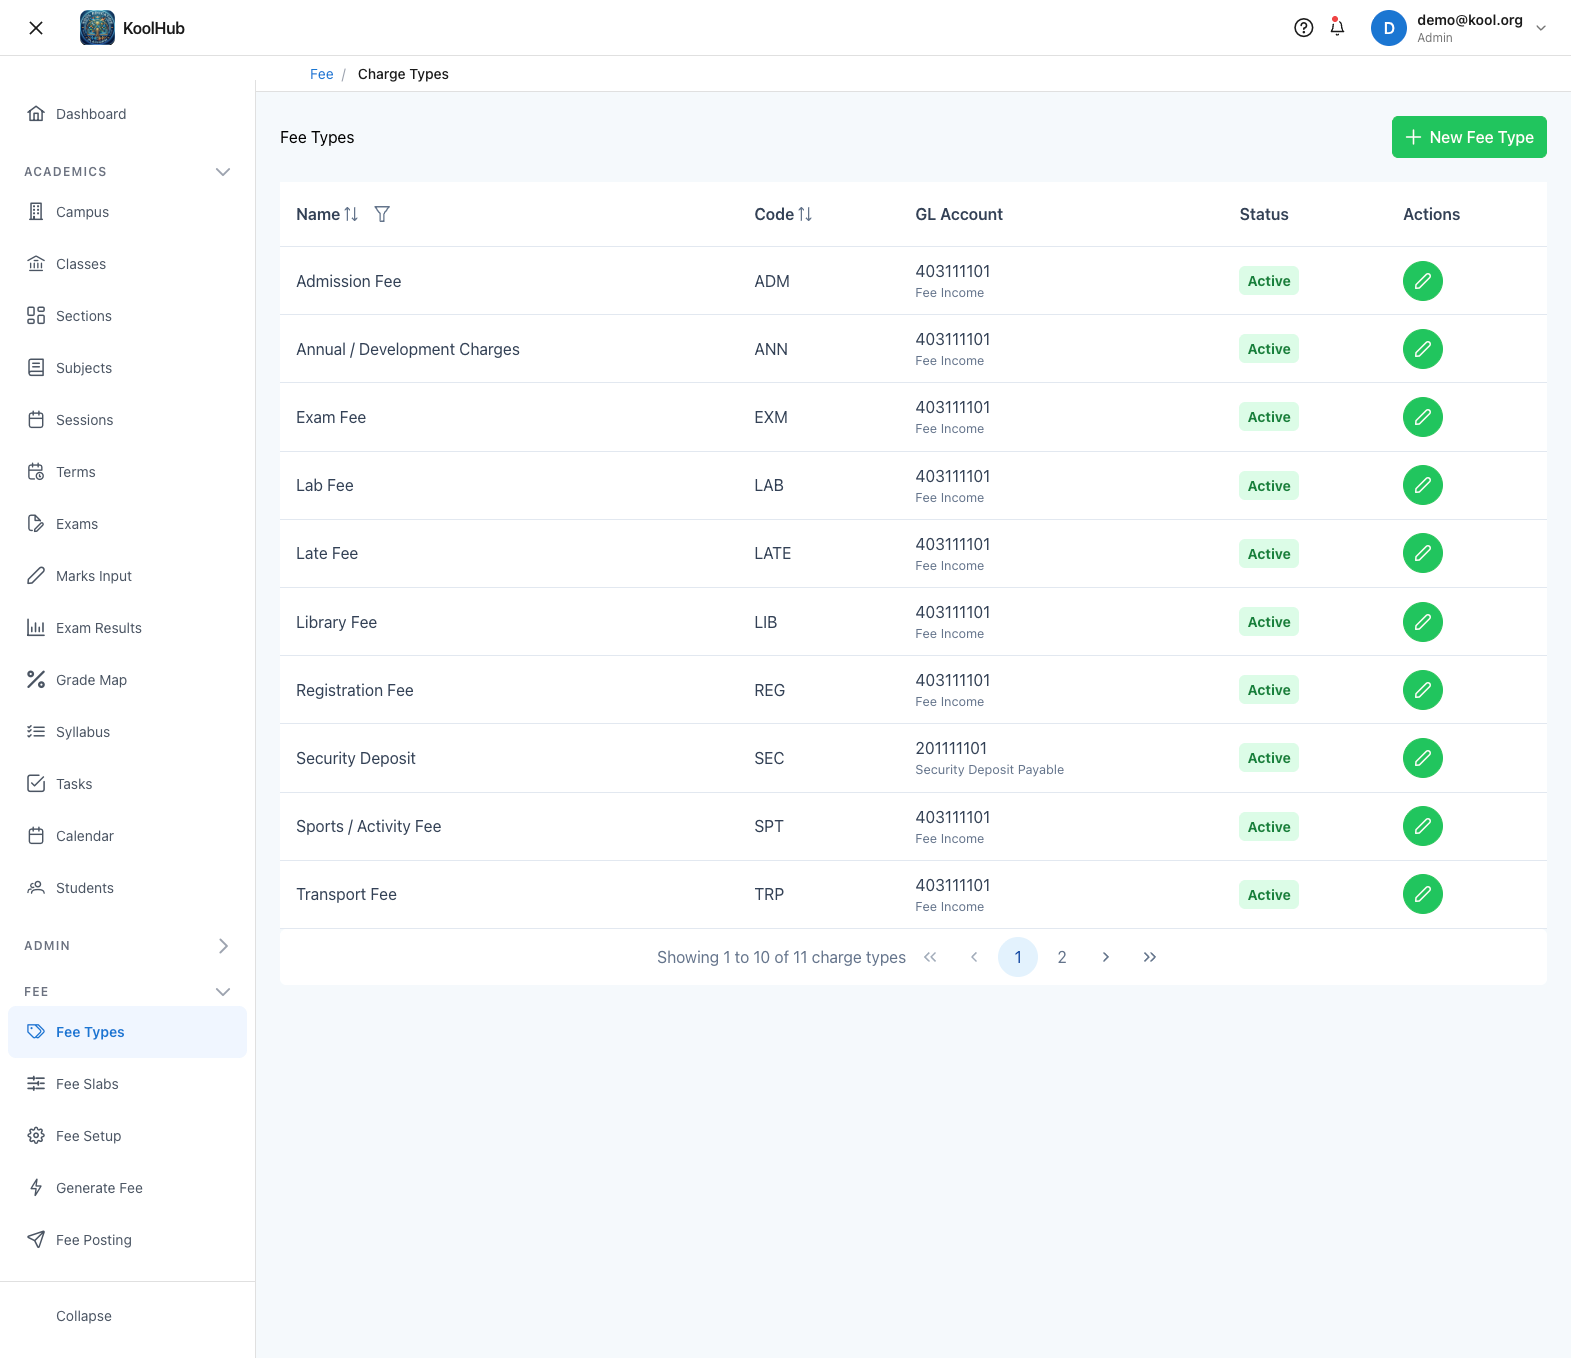
Task: Open Syllabus in the sidebar
Action: click(127, 732)
